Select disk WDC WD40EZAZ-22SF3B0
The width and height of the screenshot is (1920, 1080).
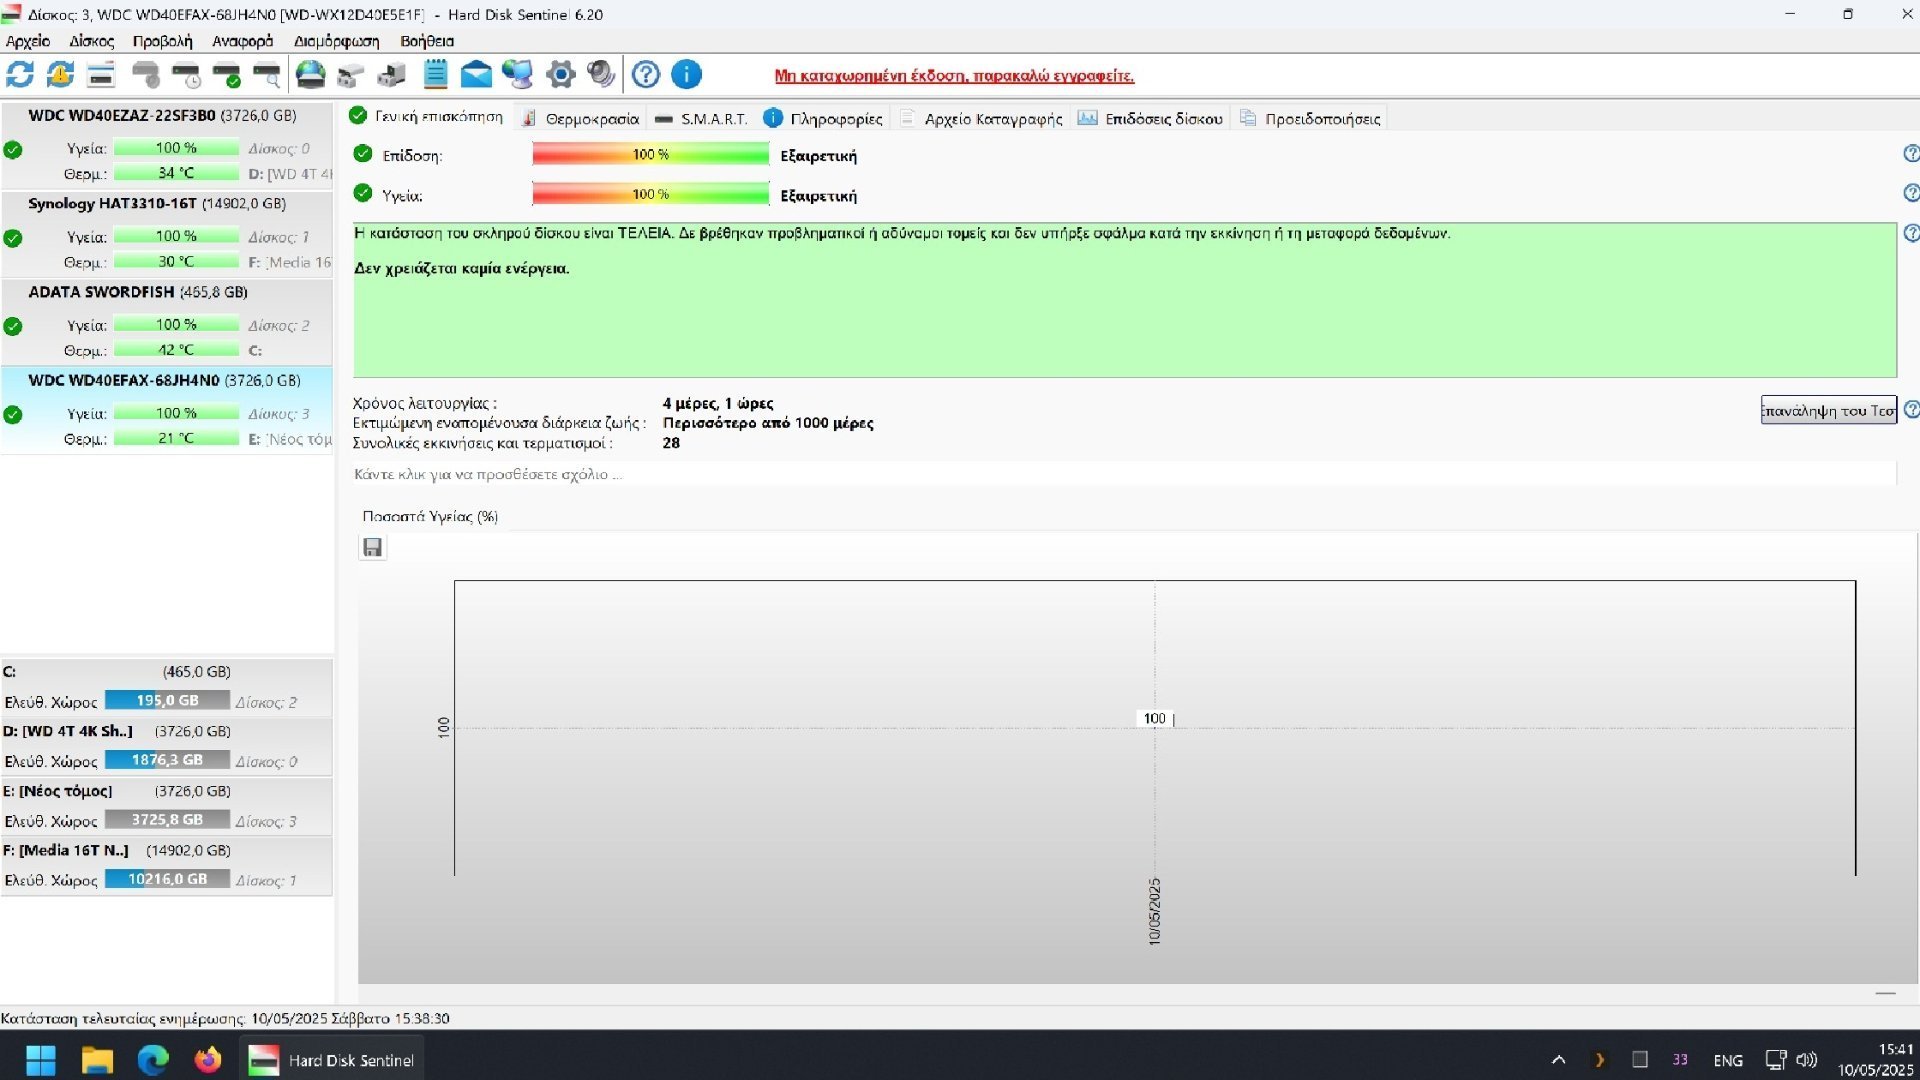pos(166,145)
